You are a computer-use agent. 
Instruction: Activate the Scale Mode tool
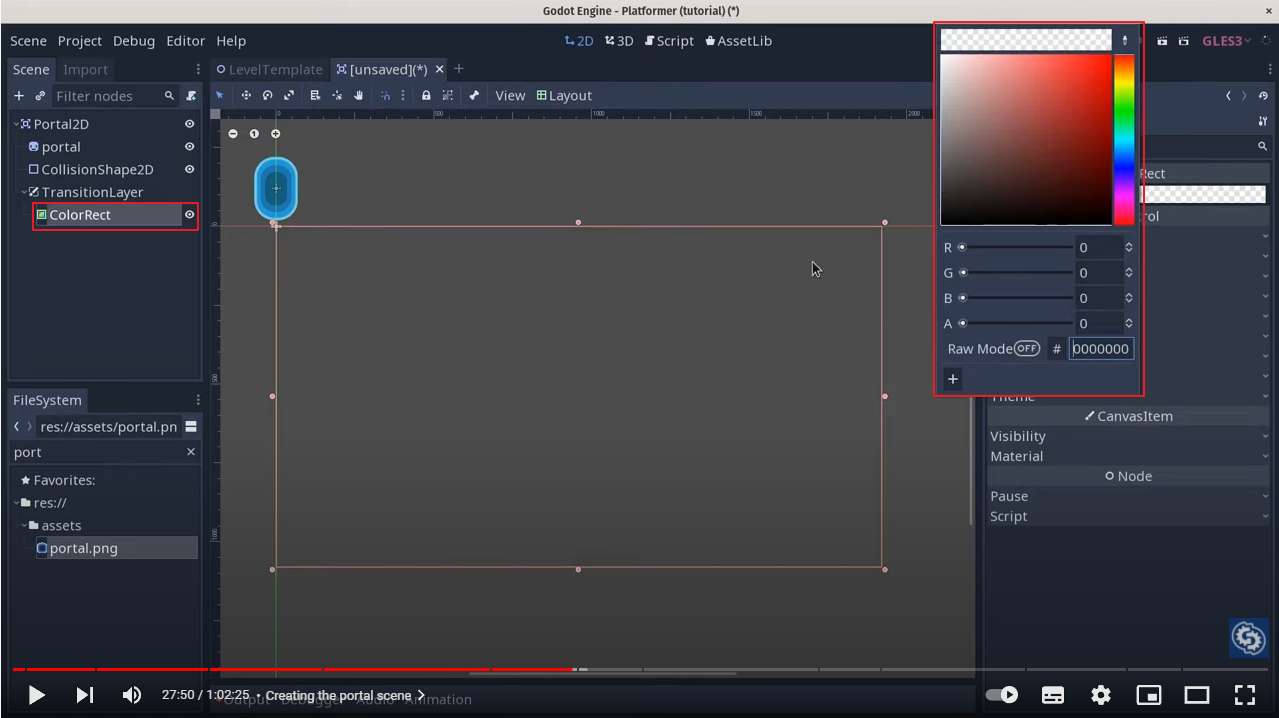[x=289, y=95]
